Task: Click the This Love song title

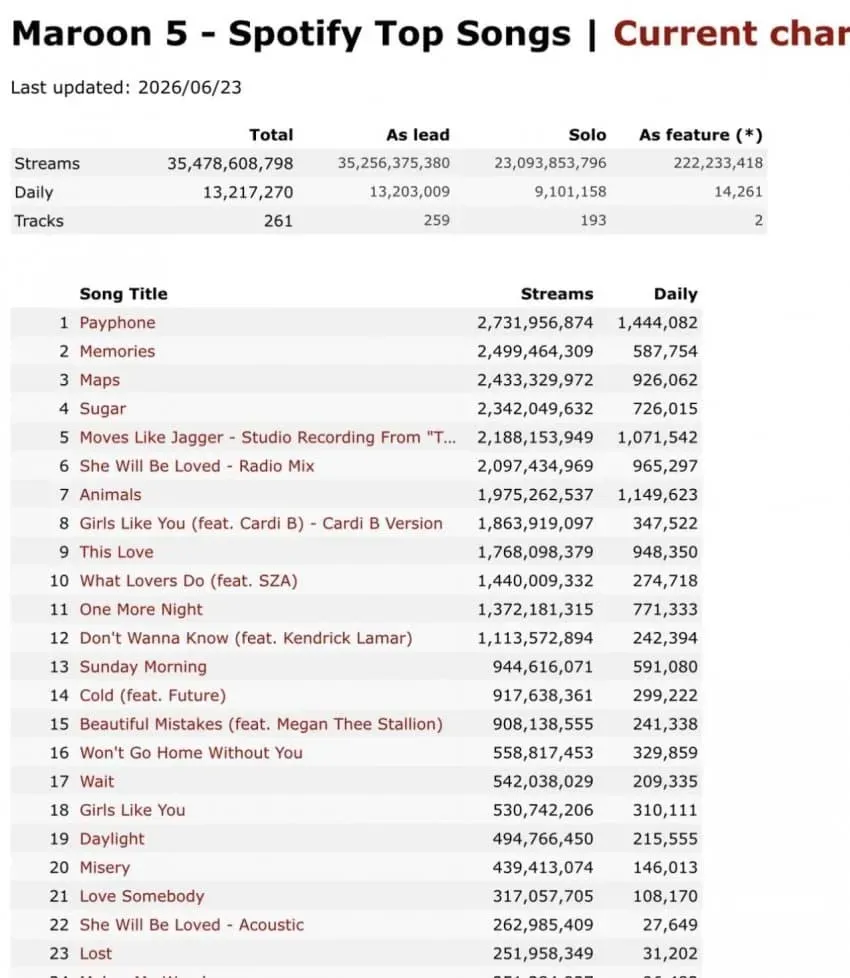Action: (x=117, y=552)
